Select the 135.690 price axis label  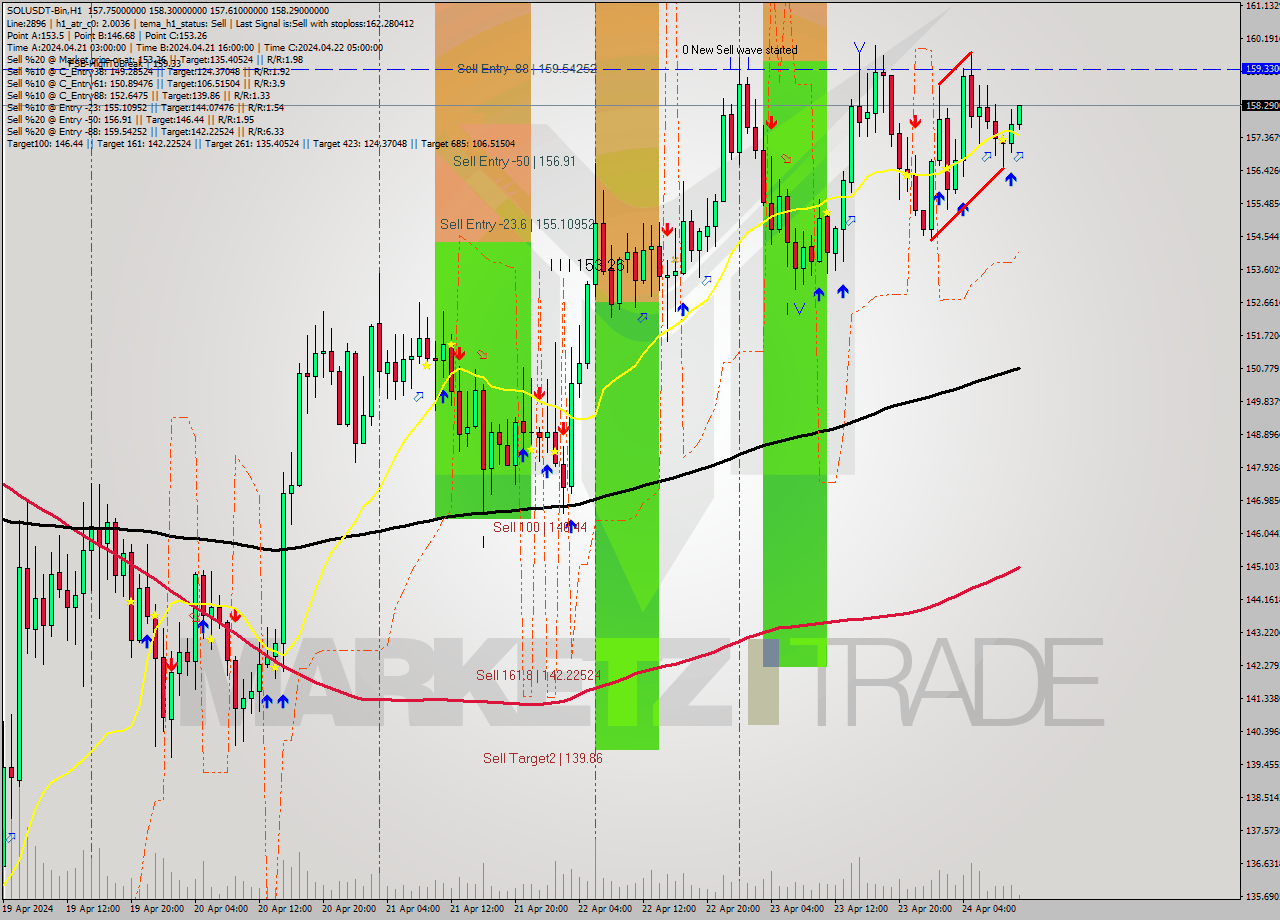click(1262, 896)
